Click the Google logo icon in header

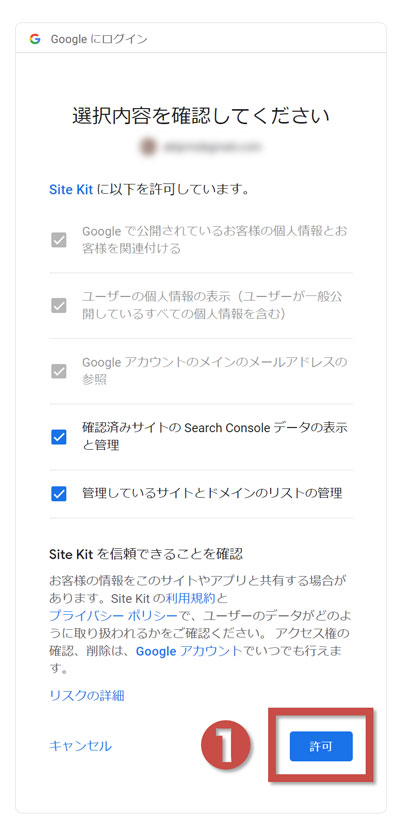[35, 39]
